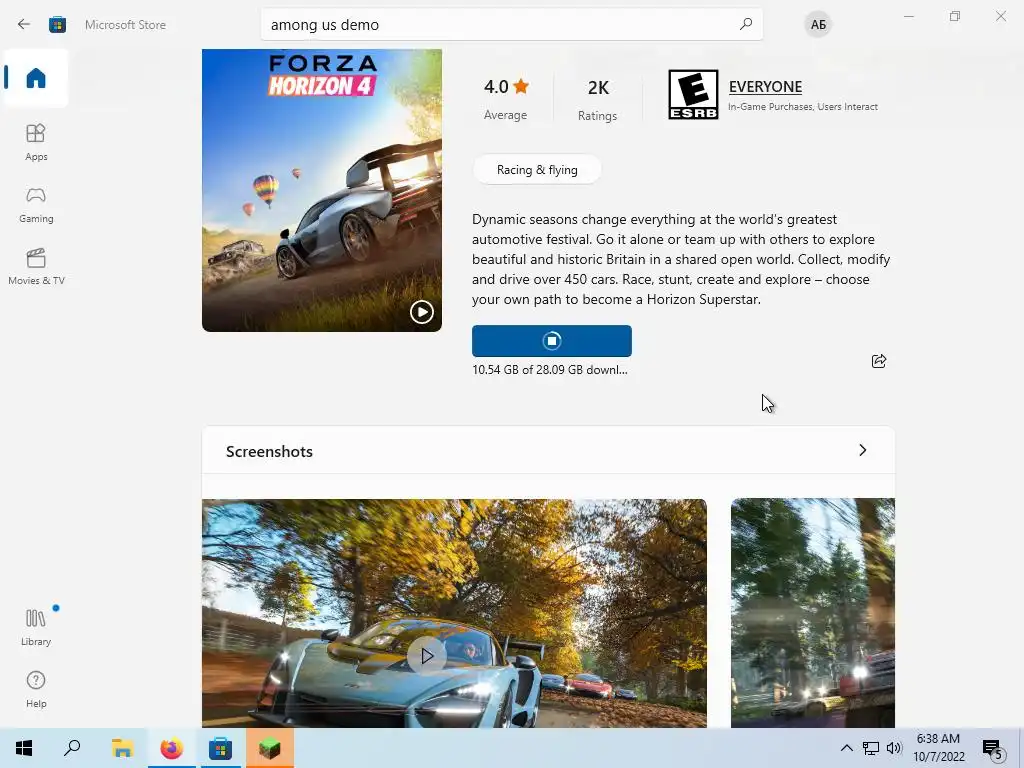Switch to the Gaming section
Screen dimensions: 1024x768
coord(36,204)
